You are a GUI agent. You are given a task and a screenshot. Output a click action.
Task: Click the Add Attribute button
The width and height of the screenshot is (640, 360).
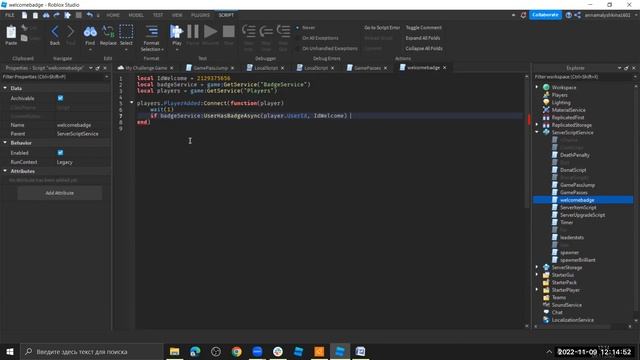pyautogui.click(x=60, y=193)
